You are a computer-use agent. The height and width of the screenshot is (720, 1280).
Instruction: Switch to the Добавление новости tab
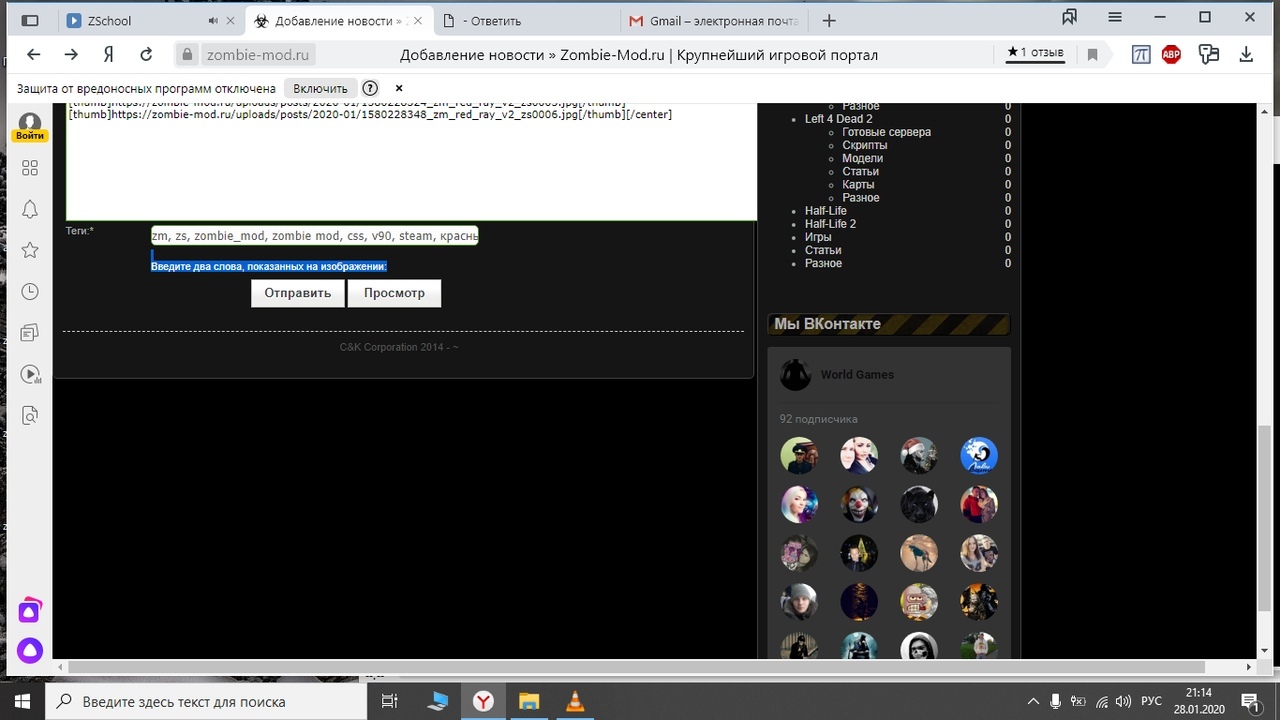click(x=338, y=20)
